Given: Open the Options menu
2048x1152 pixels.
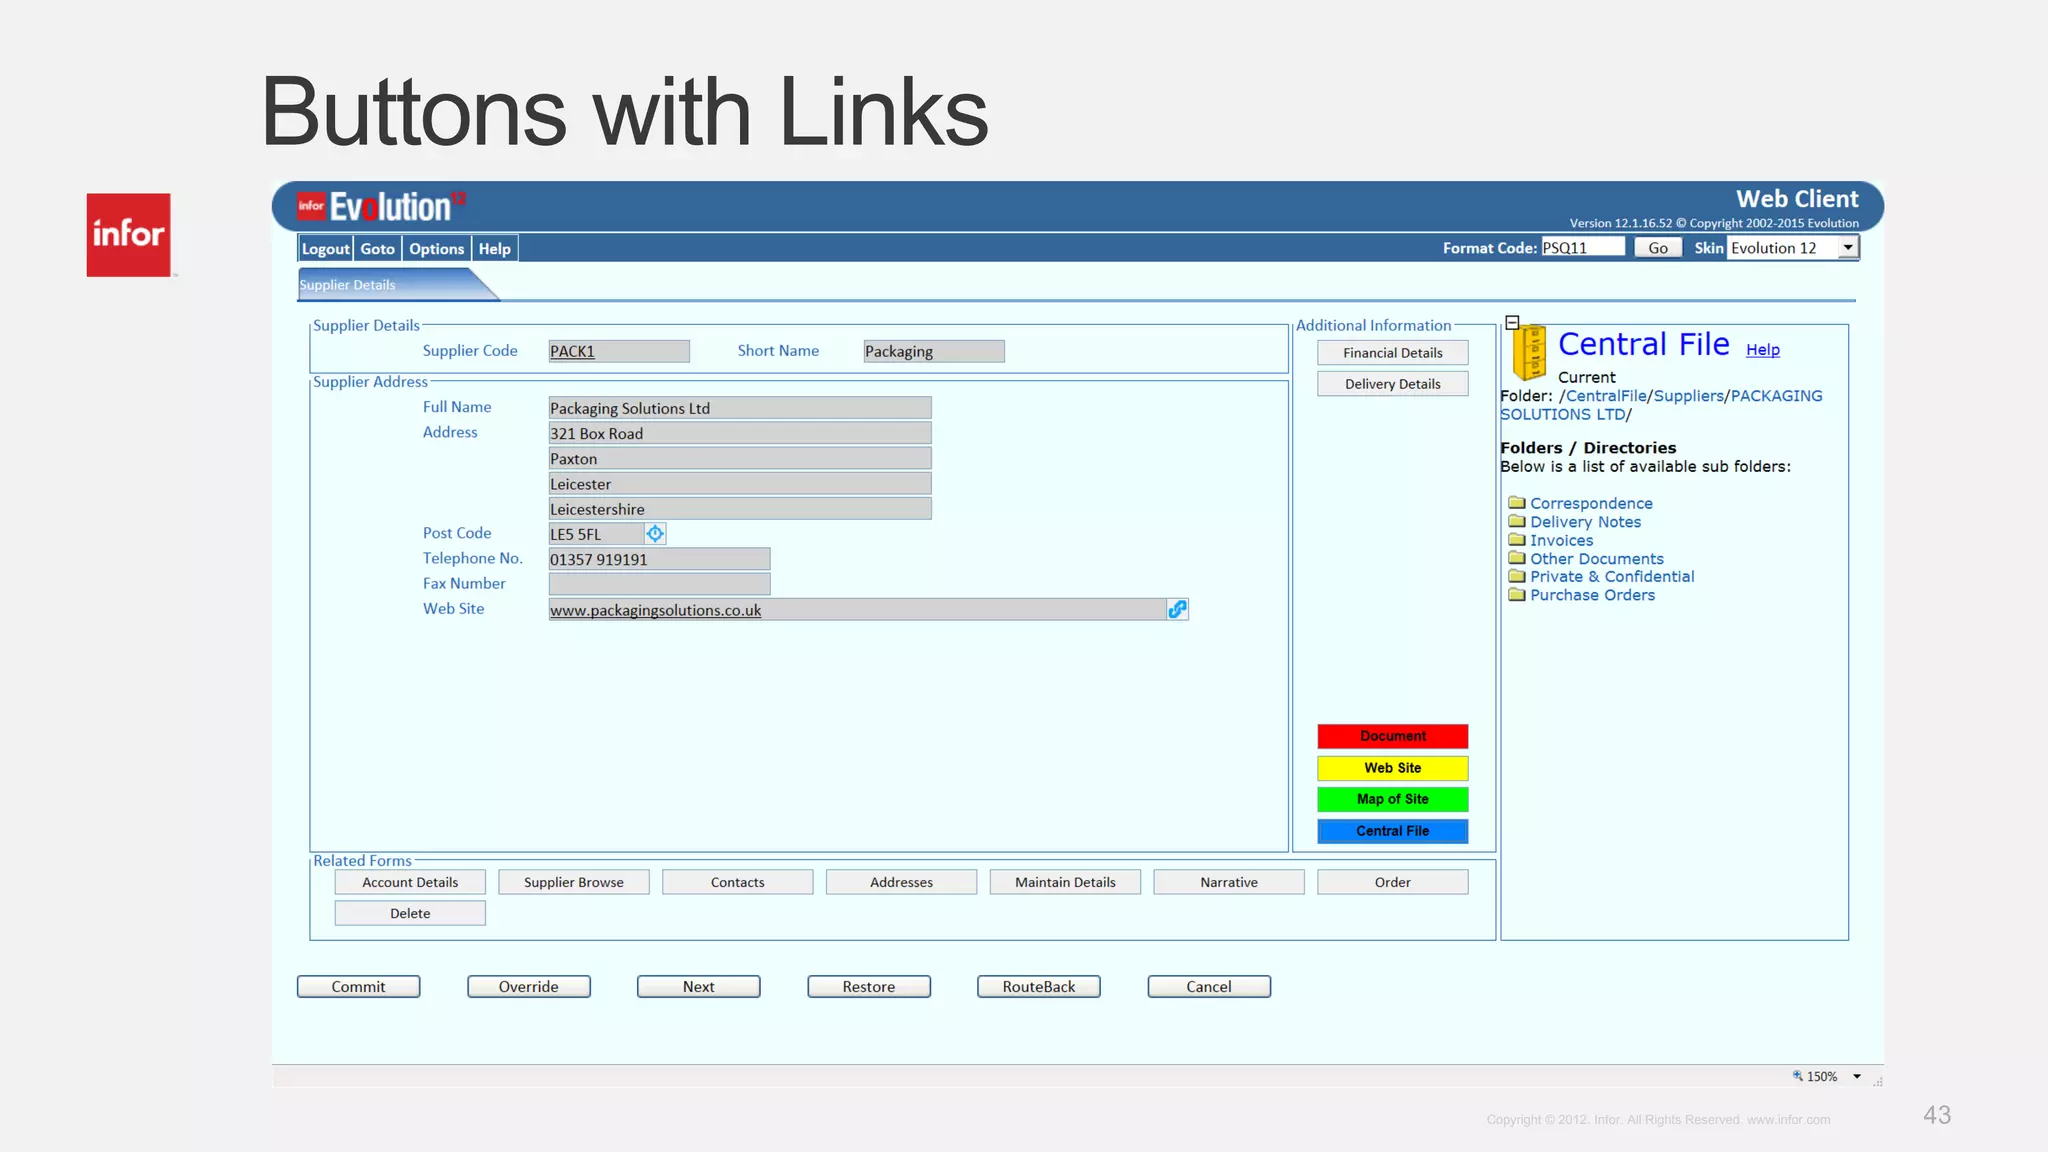Looking at the screenshot, I should coord(436,249).
